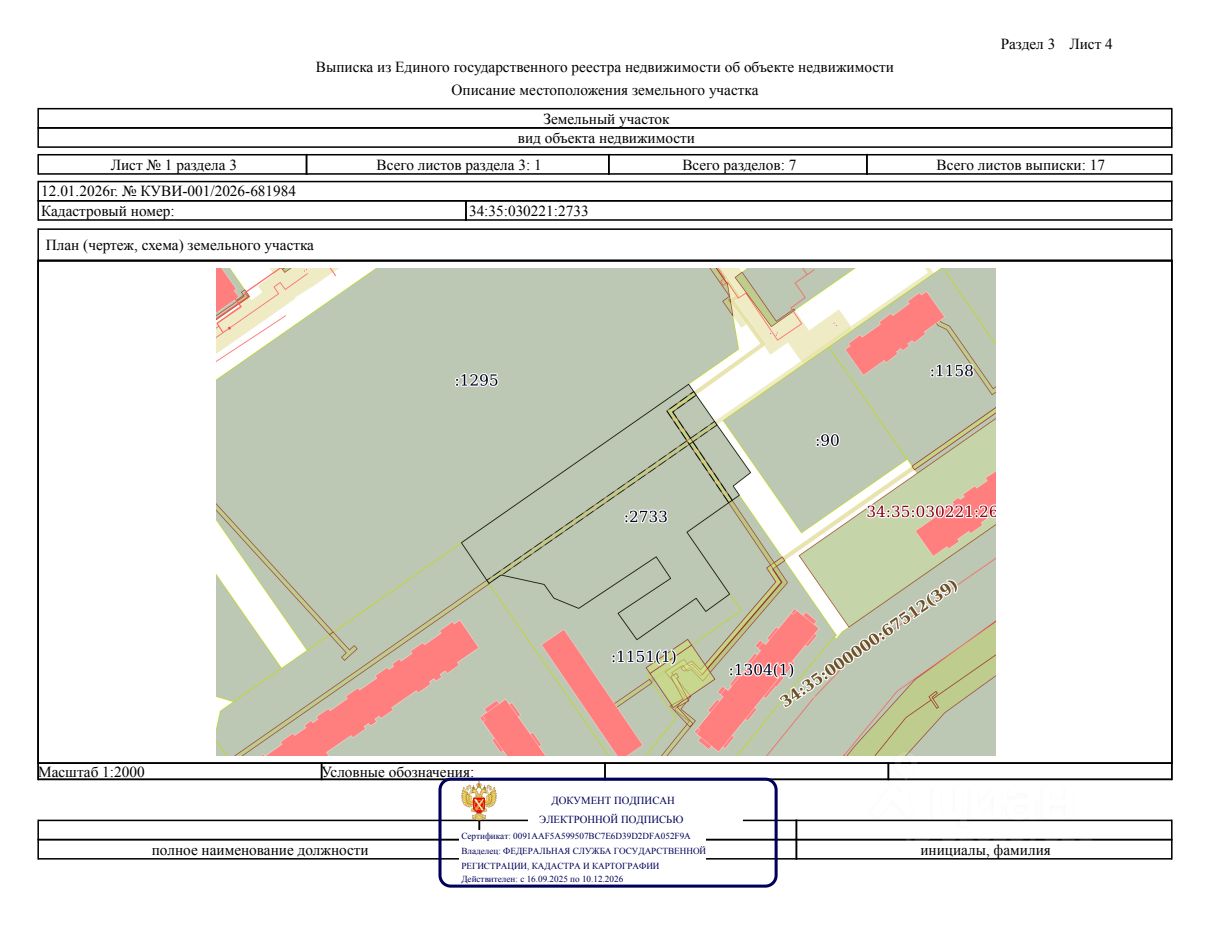
Task: Click the 'вид объекта недвижимости' row
Action: click(605, 138)
